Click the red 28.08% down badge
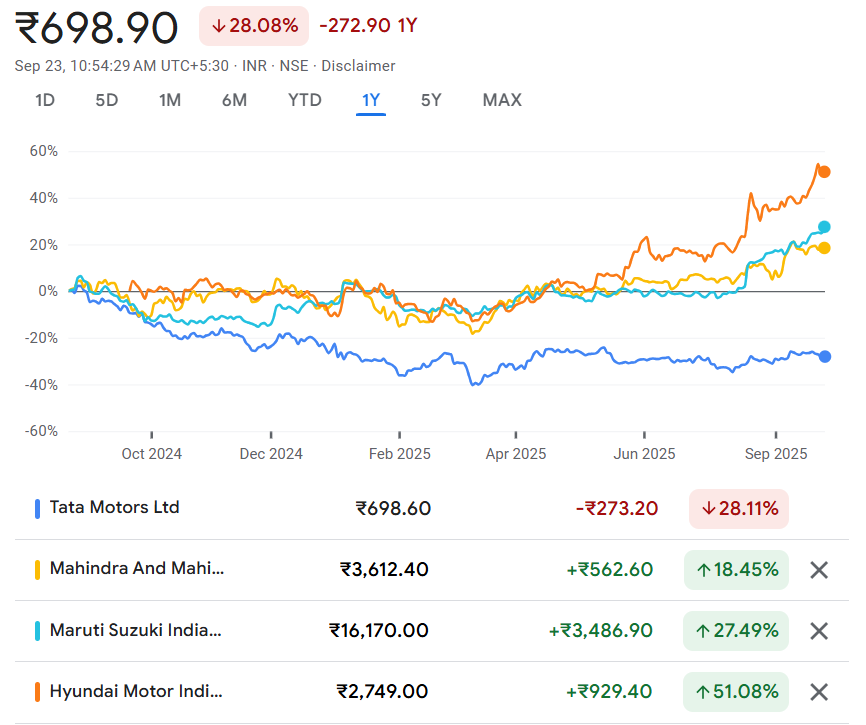The width and height of the screenshot is (866, 725). (254, 26)
